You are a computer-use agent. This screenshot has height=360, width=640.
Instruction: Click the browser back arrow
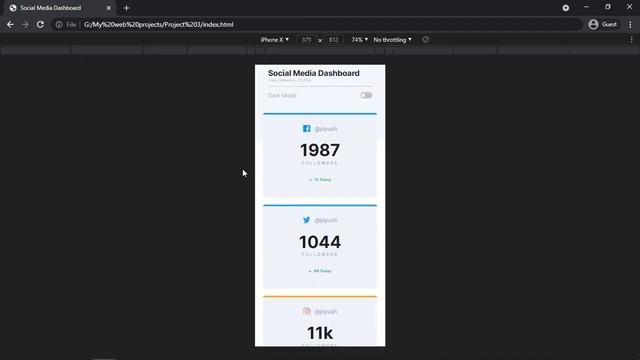click(x=10, y=24)
